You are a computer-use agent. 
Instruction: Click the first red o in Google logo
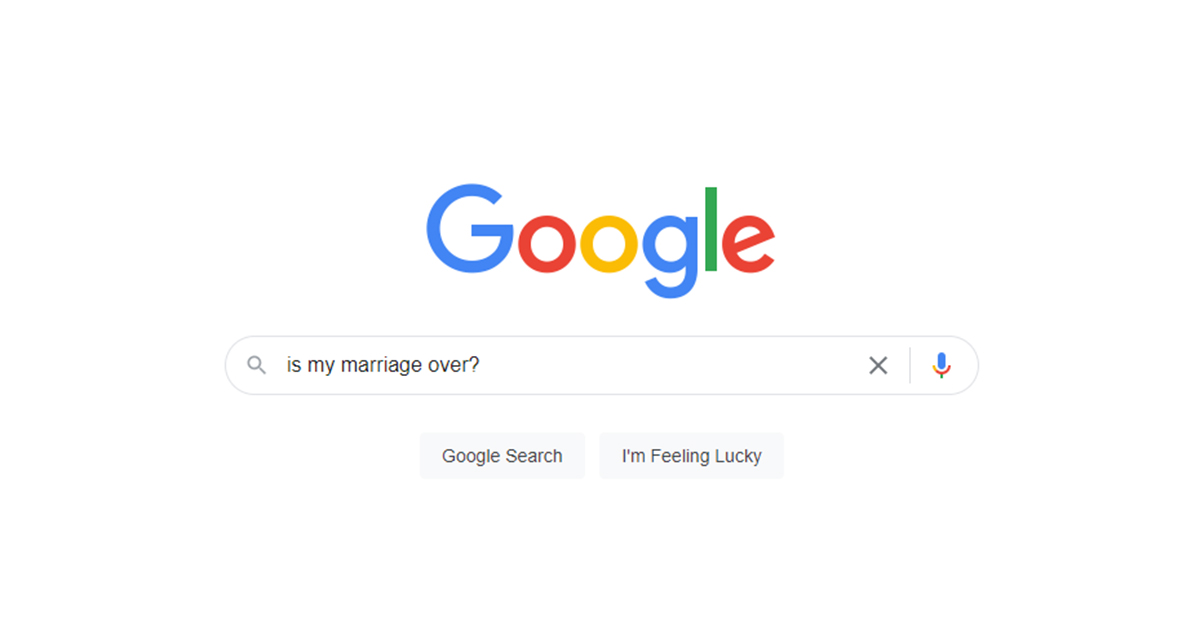pyautogui.click(x=547, y=243)
